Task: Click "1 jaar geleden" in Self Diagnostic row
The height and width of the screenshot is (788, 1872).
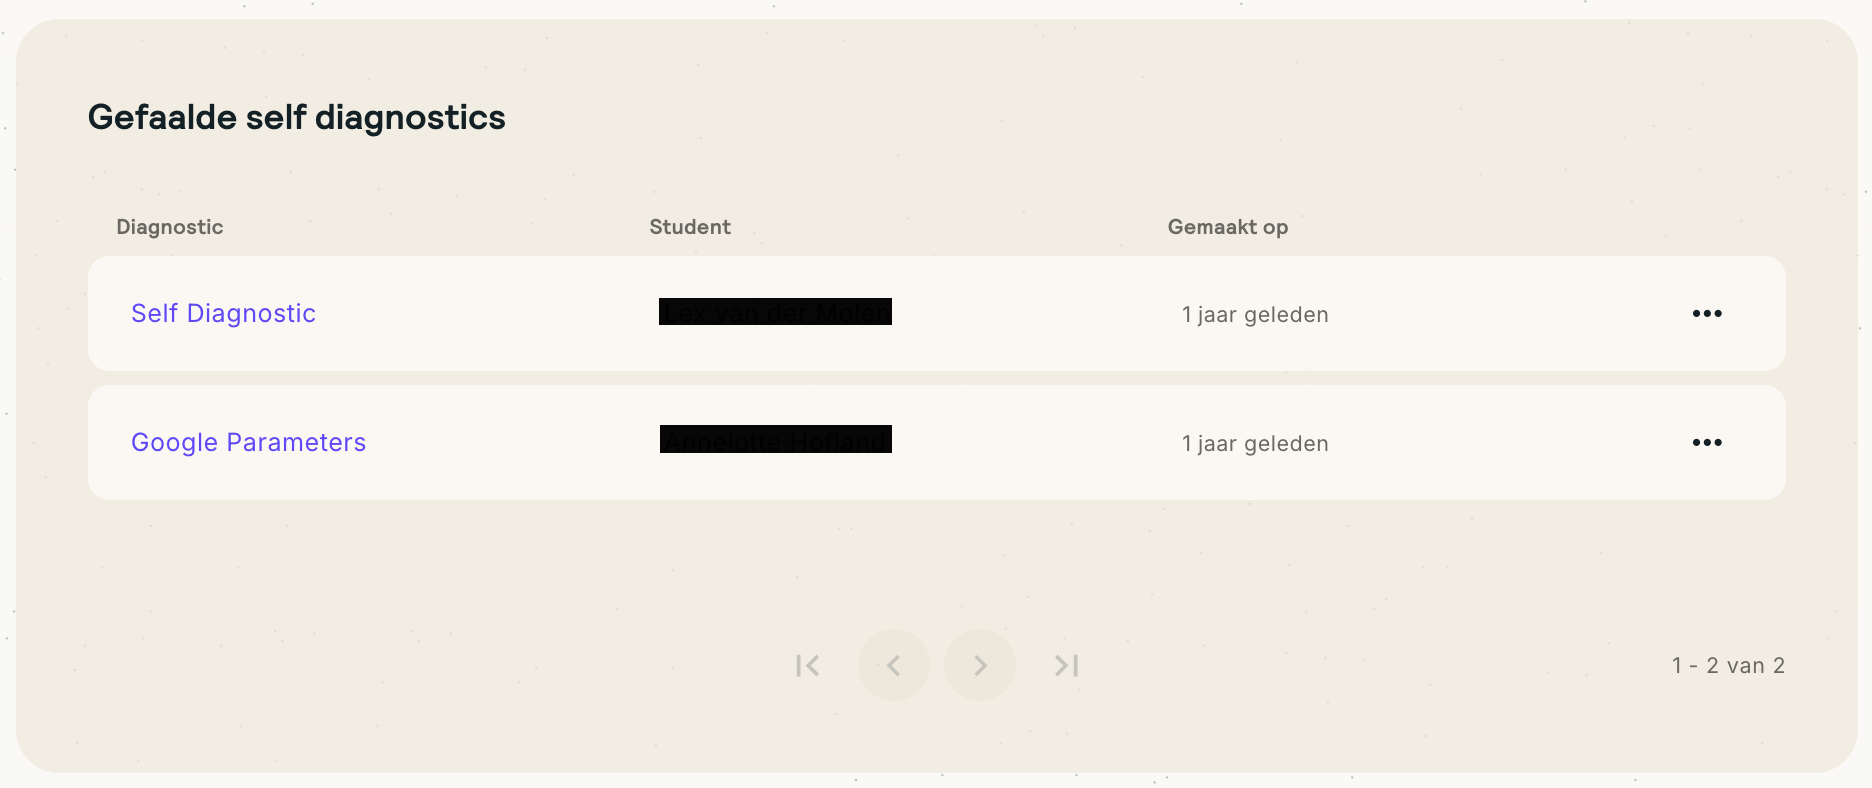Action: (x=1255, y=315)
